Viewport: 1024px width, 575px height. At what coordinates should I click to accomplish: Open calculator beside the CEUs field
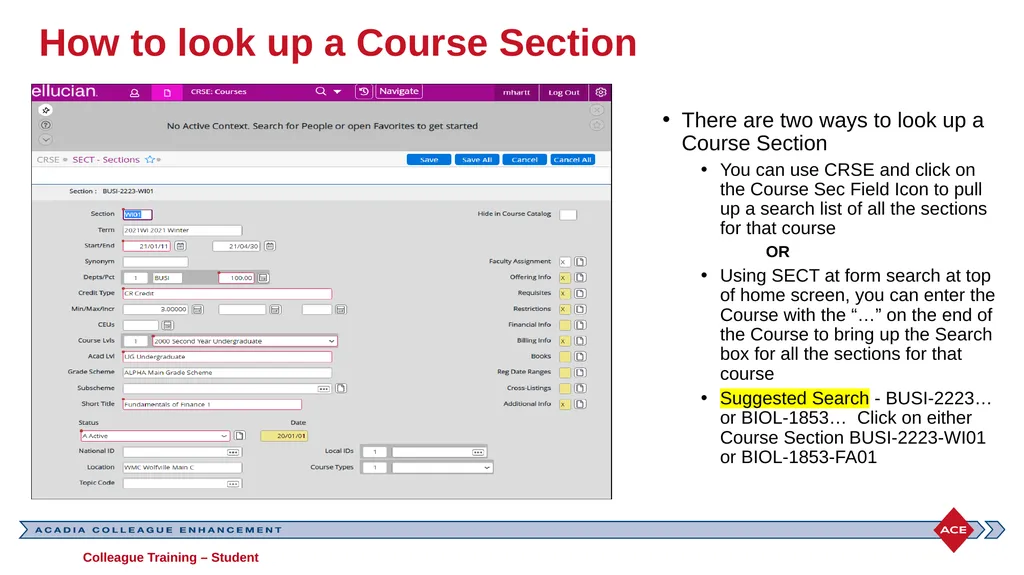[x=168, y=325]
